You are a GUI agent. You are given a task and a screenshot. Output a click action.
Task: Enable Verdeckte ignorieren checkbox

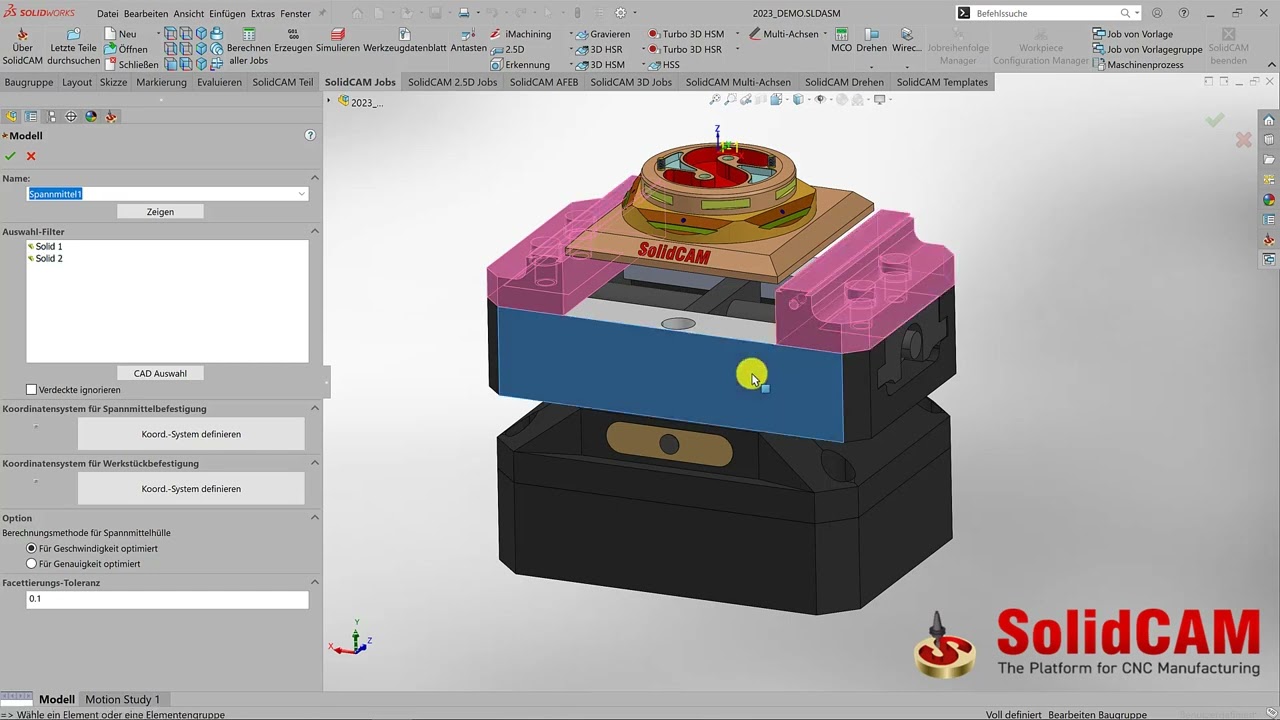click(31, 390)
